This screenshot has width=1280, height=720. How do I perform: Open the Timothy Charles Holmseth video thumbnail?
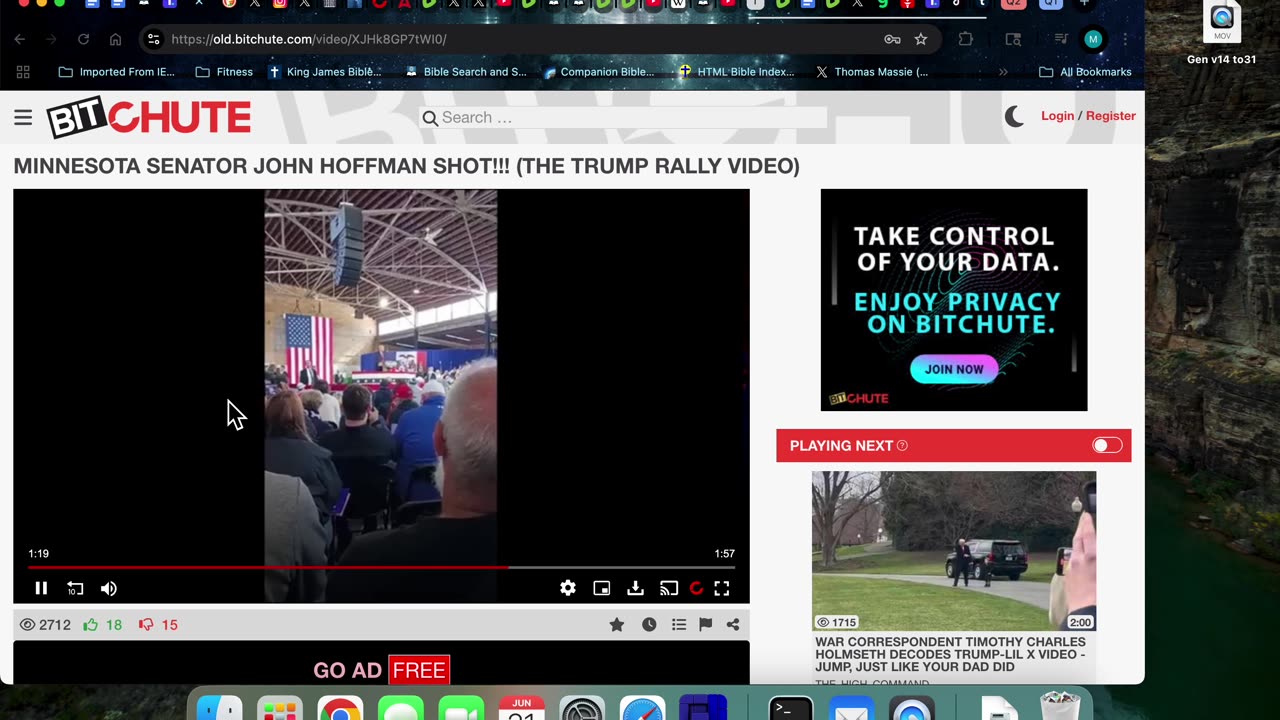[x=954, y=551]
